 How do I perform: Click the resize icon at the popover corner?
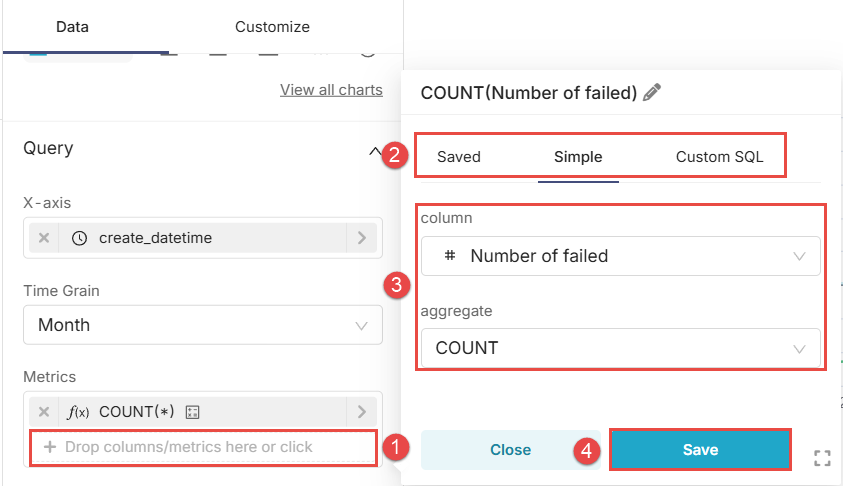pos(822,459)
